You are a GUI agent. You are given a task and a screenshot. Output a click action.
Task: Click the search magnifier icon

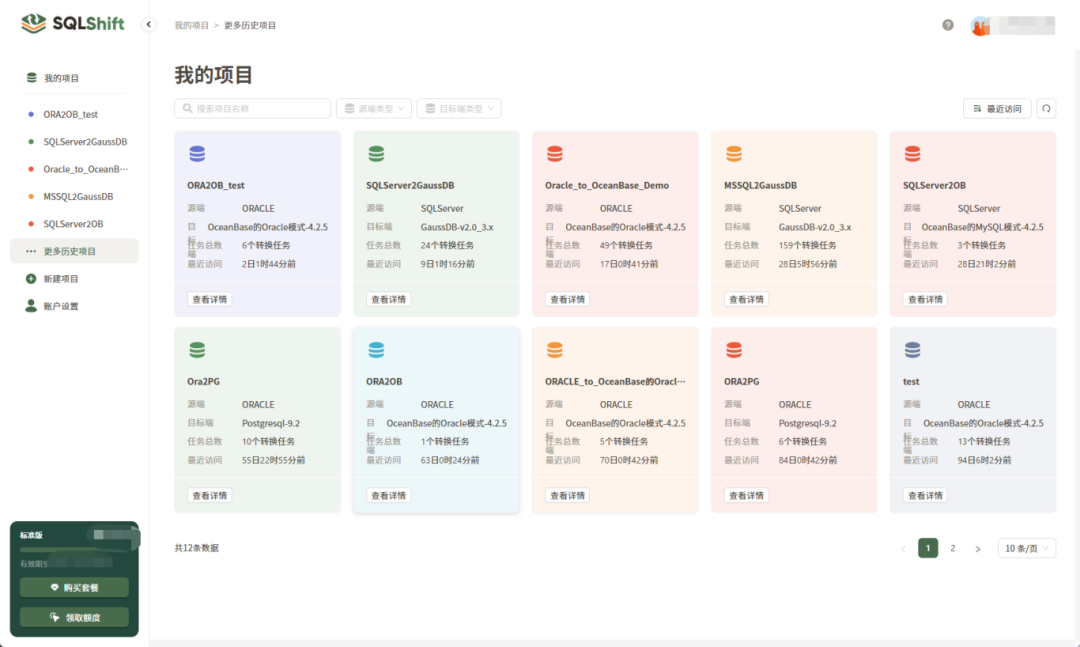187,108
